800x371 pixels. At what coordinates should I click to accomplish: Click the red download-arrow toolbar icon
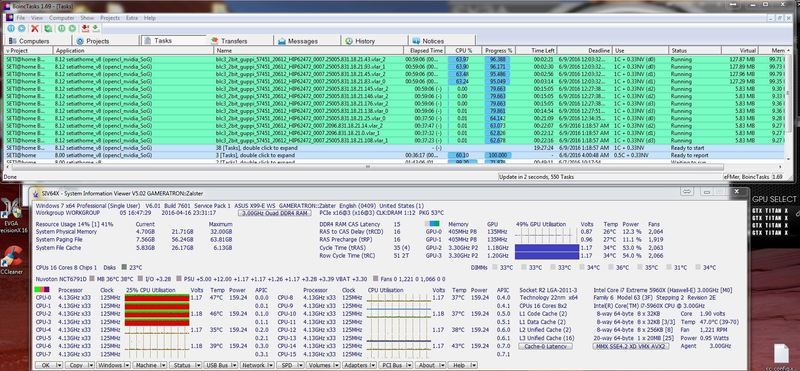86,29
